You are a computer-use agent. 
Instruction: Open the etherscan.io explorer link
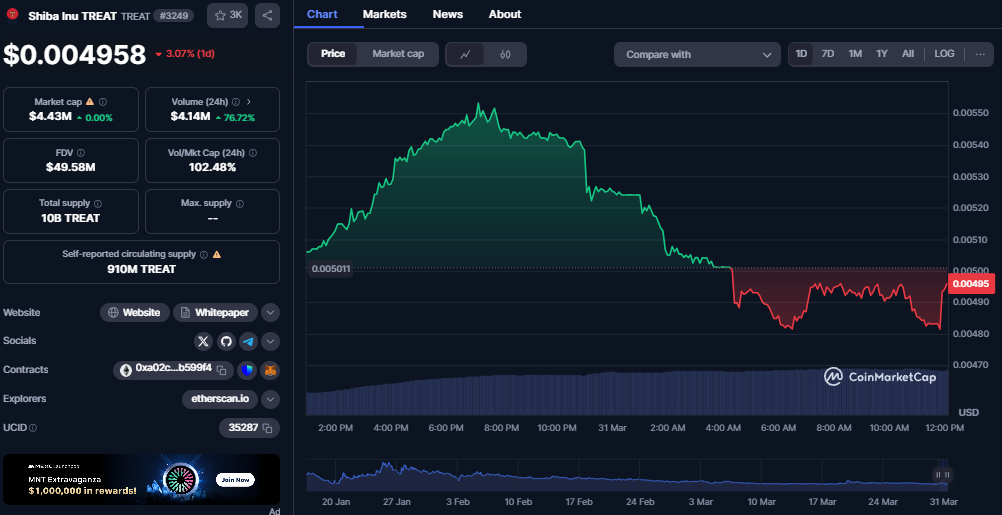click(x=220, y=399)
